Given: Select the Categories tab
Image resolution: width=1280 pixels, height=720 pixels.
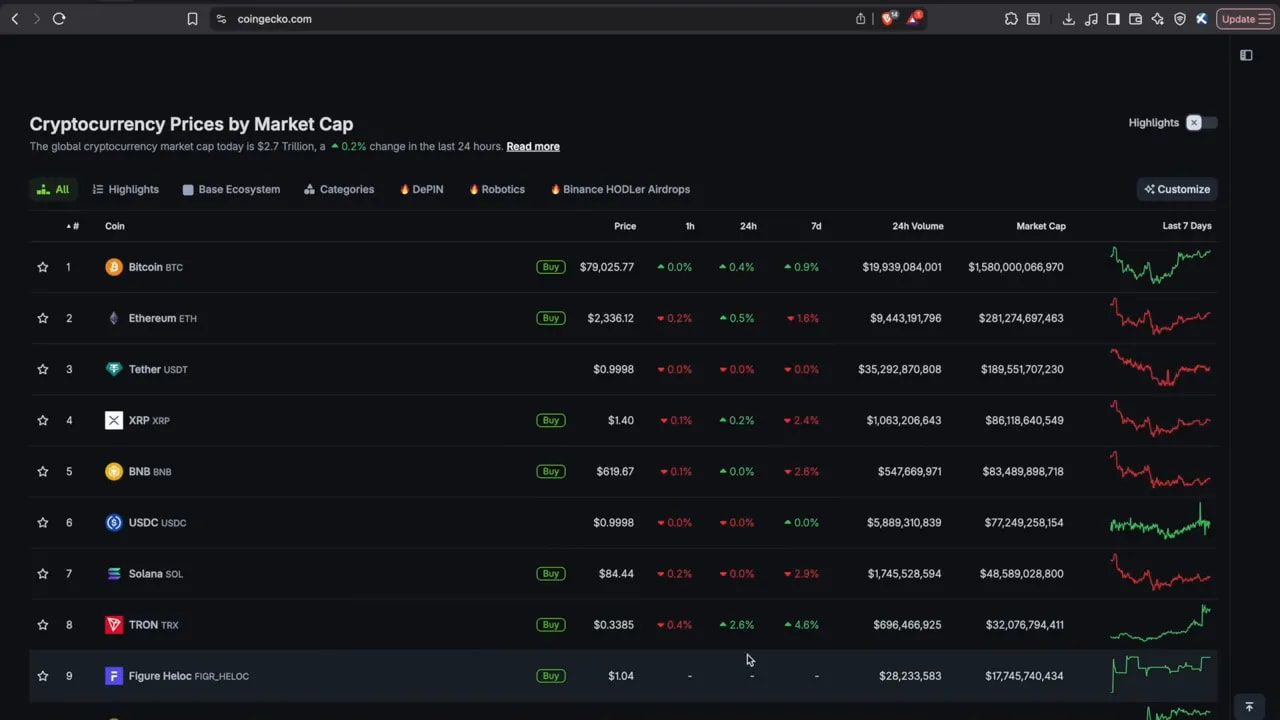Looking at the screenshot, I should [x=339, y=189].
